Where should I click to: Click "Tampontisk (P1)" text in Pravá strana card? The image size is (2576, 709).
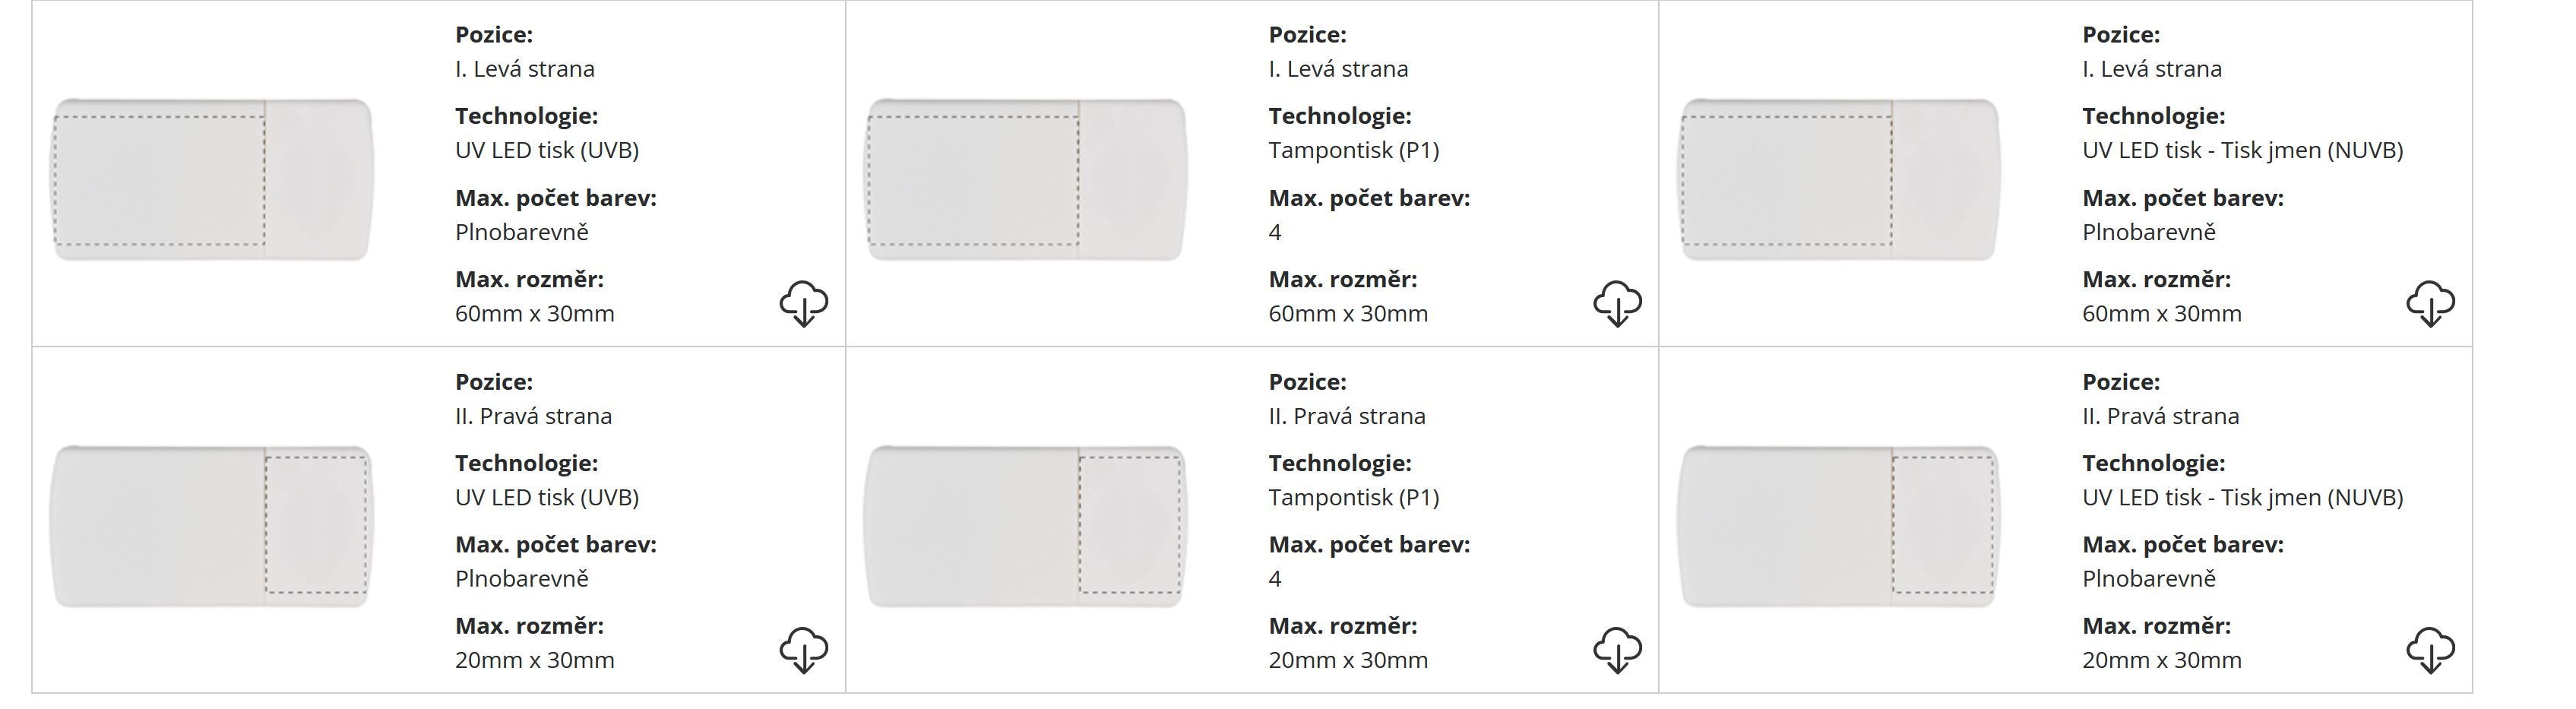pos(1353,497)
